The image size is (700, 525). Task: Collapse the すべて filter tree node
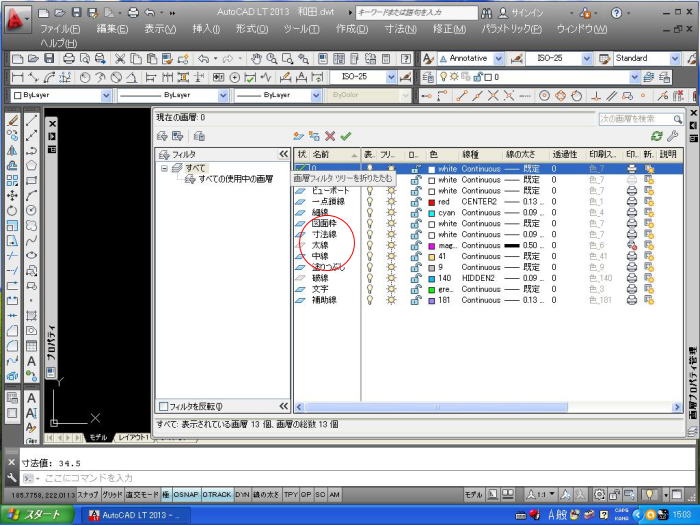pos(164,168)
